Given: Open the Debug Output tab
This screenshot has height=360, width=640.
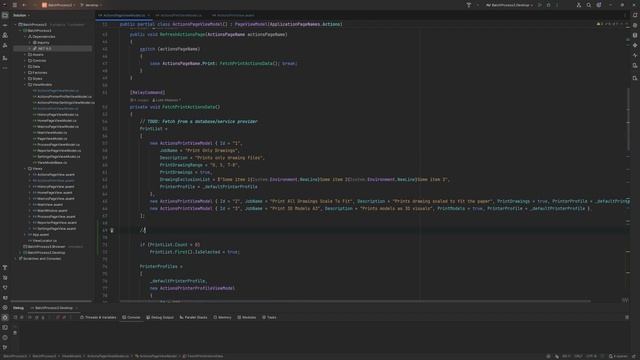Looking at the screenshot, I should 160,317.
